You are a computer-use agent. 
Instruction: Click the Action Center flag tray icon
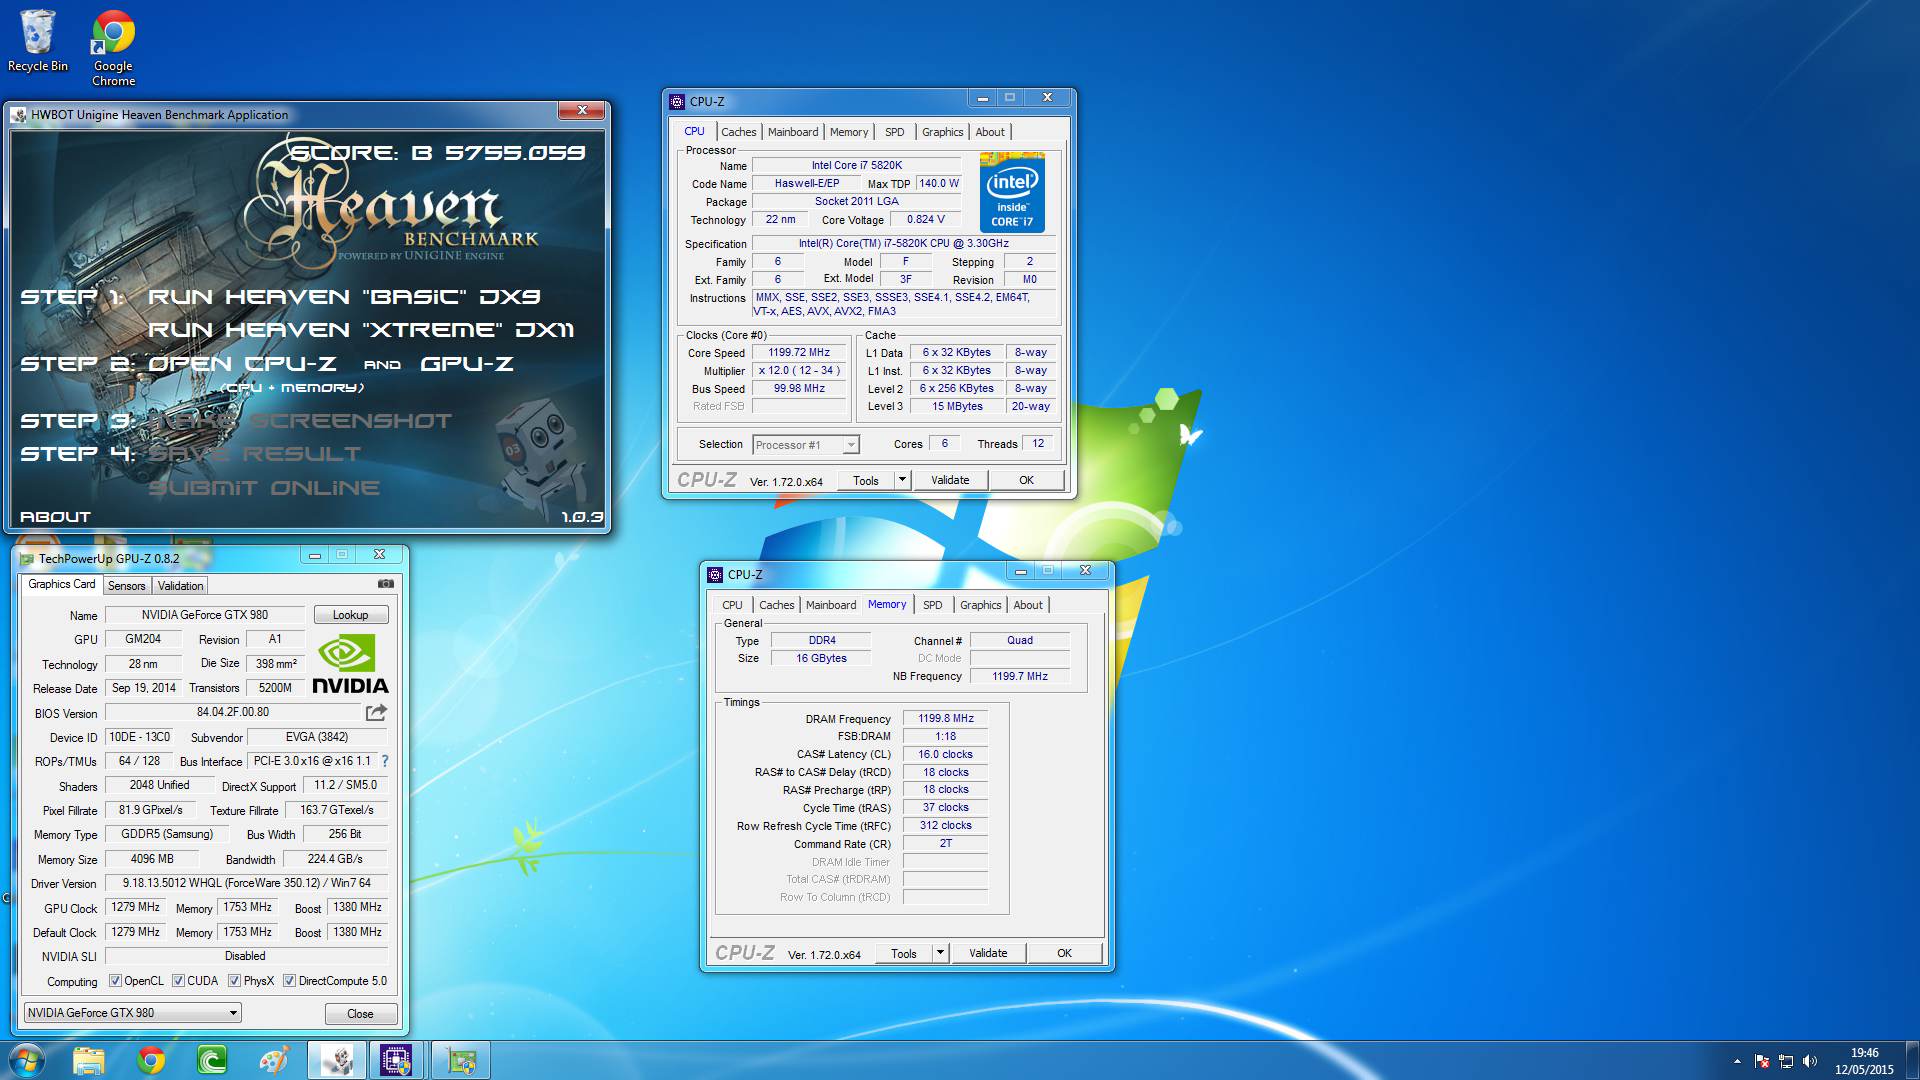coord(1762,1061)
